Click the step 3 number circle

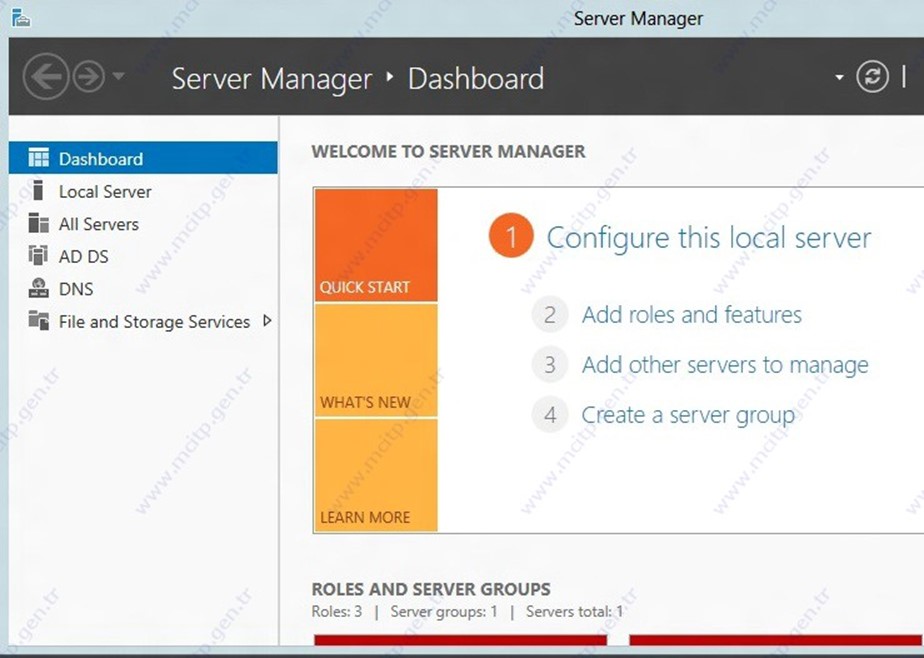point(550,365)
